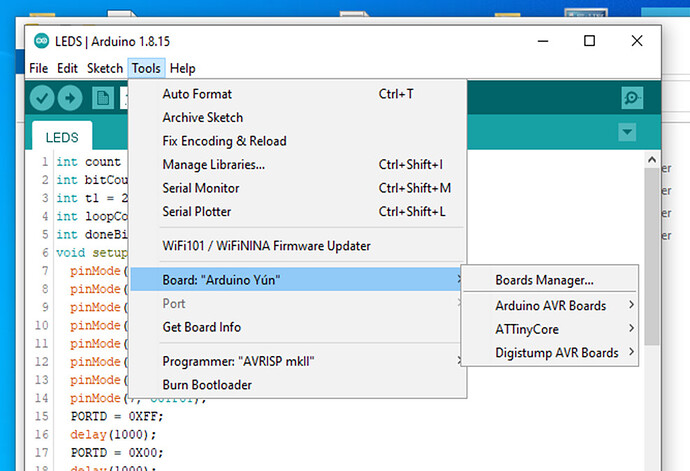Choose Burn Bootloader

coord(297,385)
